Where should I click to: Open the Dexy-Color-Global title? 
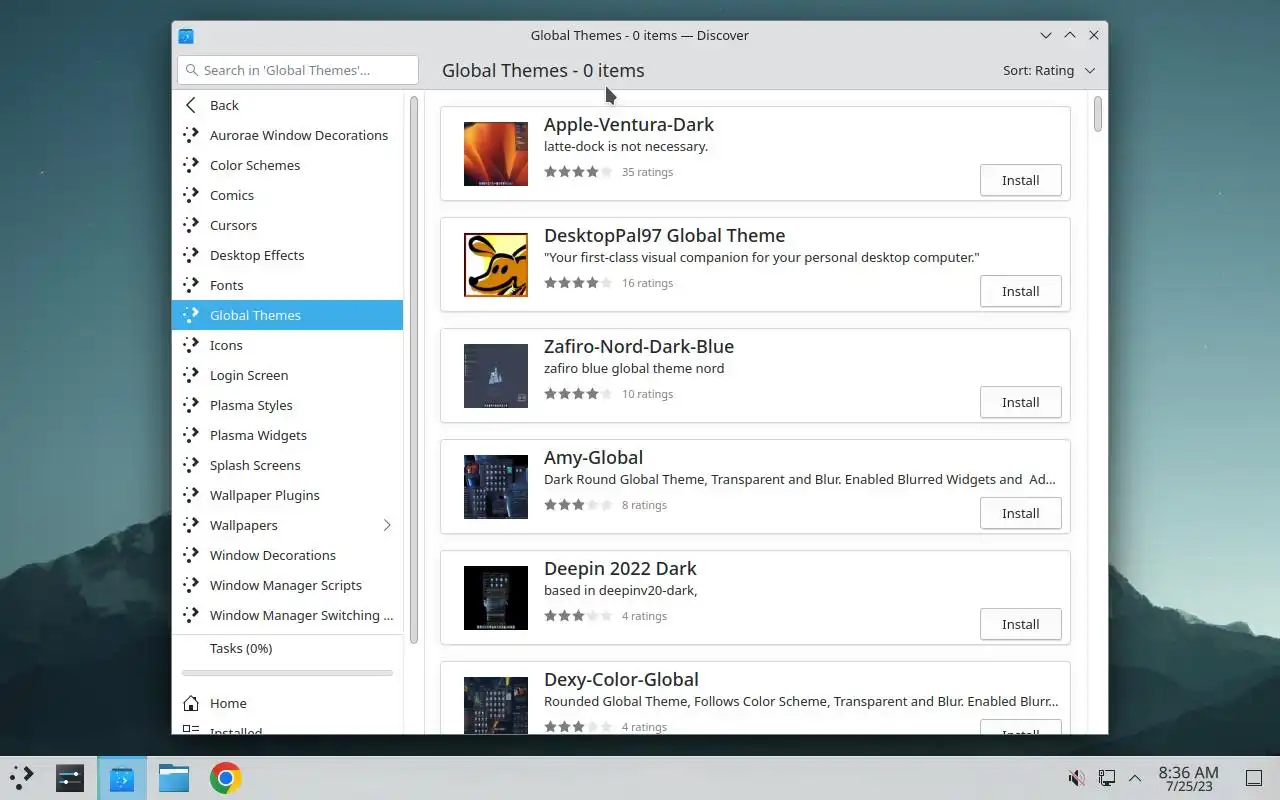621,679
